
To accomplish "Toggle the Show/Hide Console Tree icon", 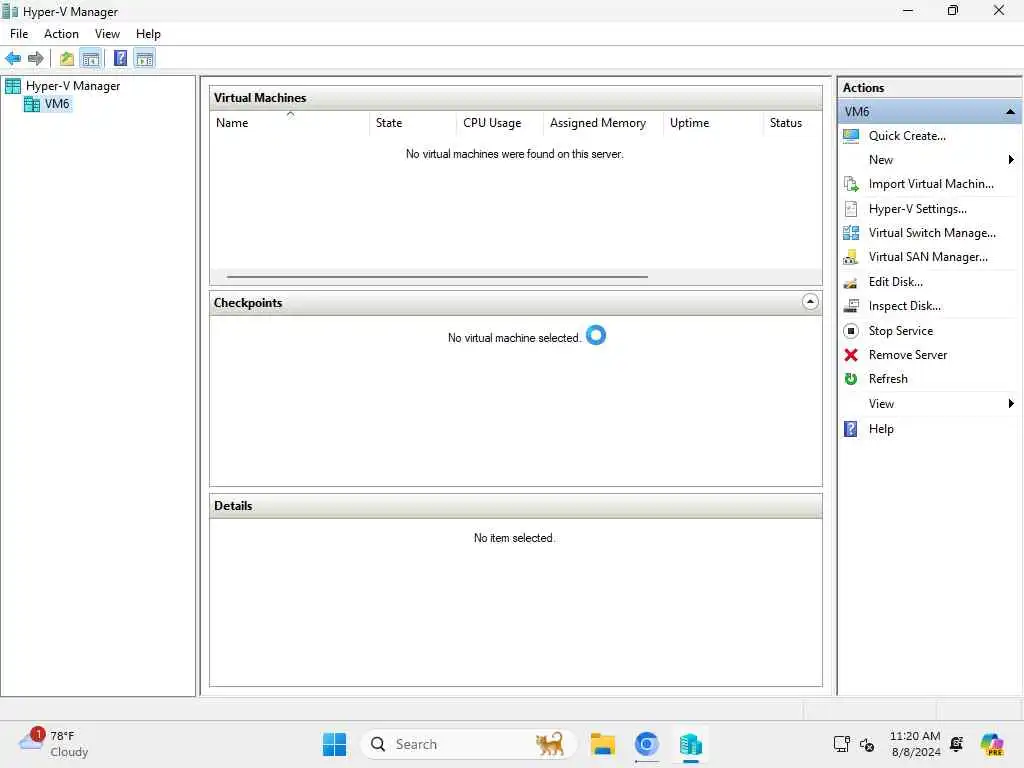I will point(91,59).
